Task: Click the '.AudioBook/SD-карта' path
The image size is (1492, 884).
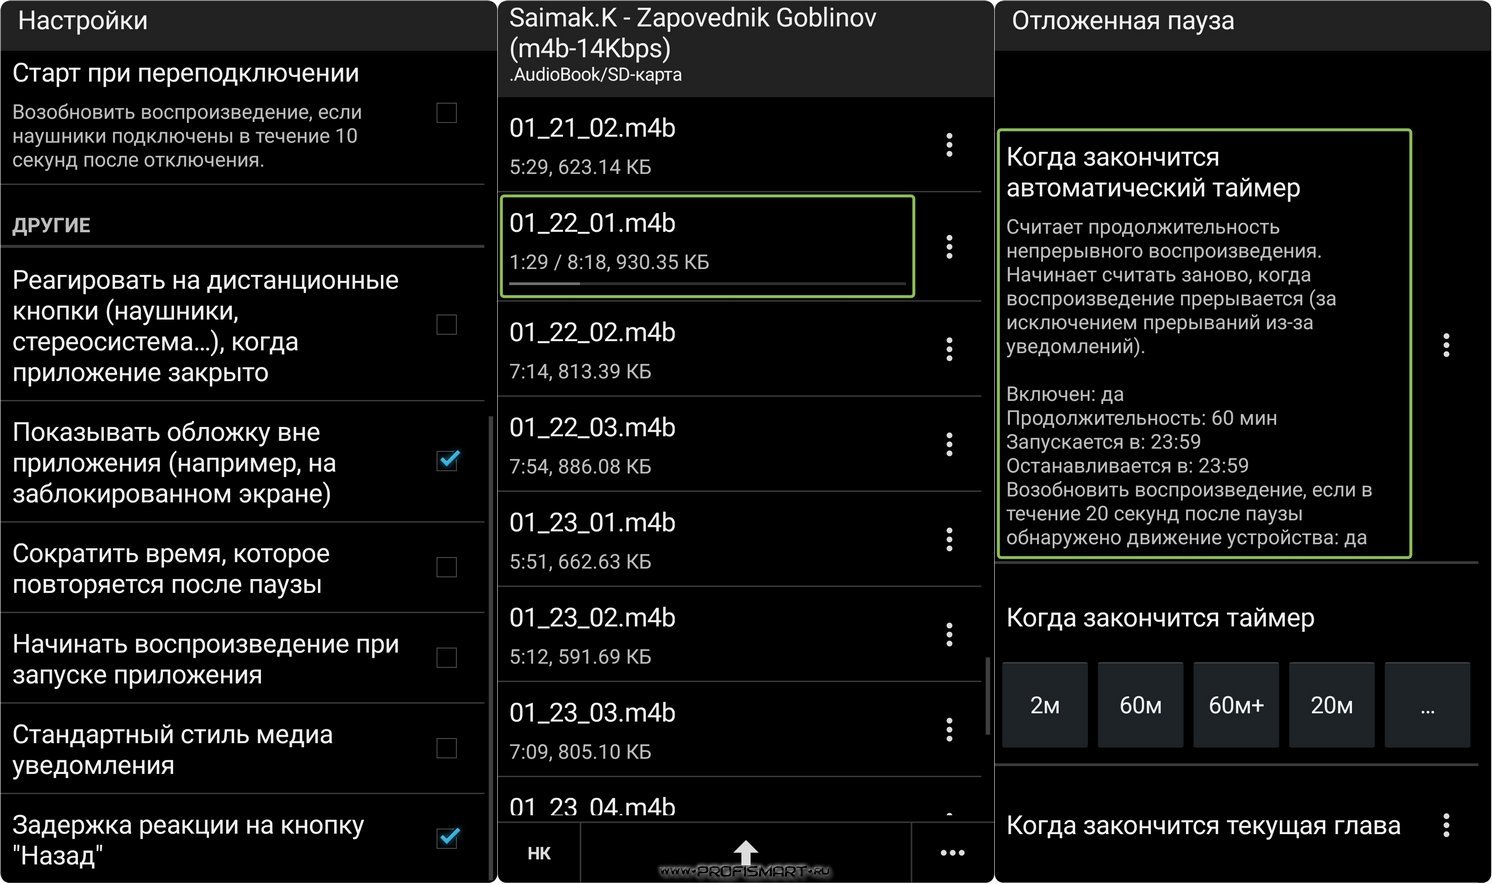Action: tap(595, 75)
